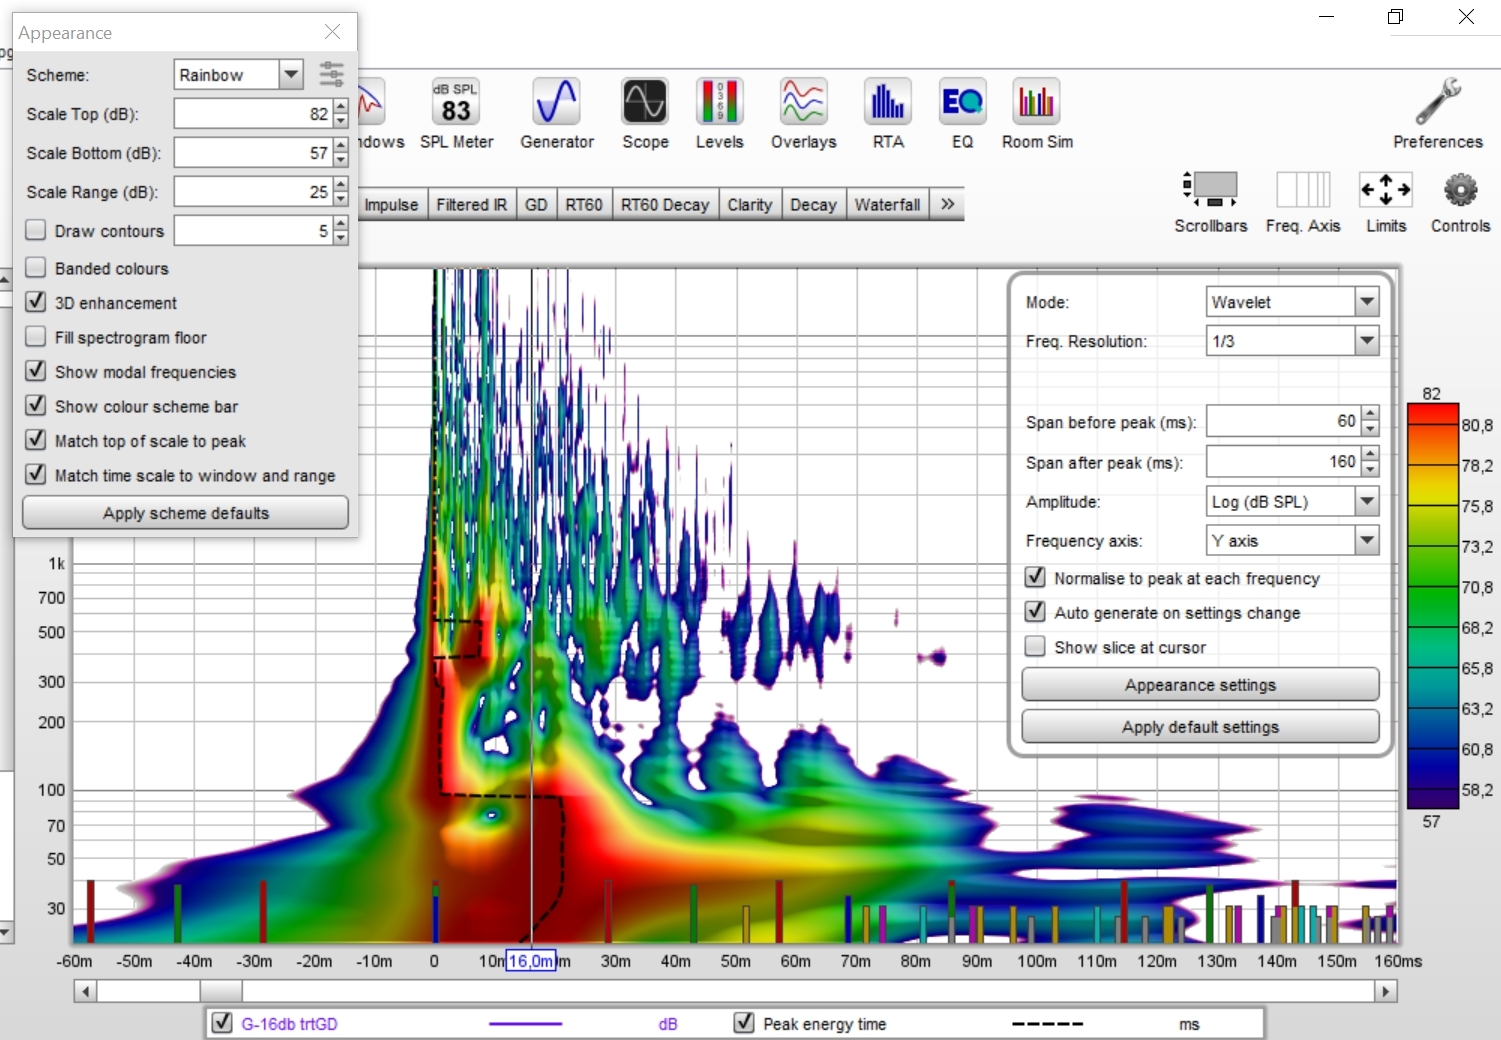
Task: Open the Mode Wavelet dropdown
Action: 1366,302
